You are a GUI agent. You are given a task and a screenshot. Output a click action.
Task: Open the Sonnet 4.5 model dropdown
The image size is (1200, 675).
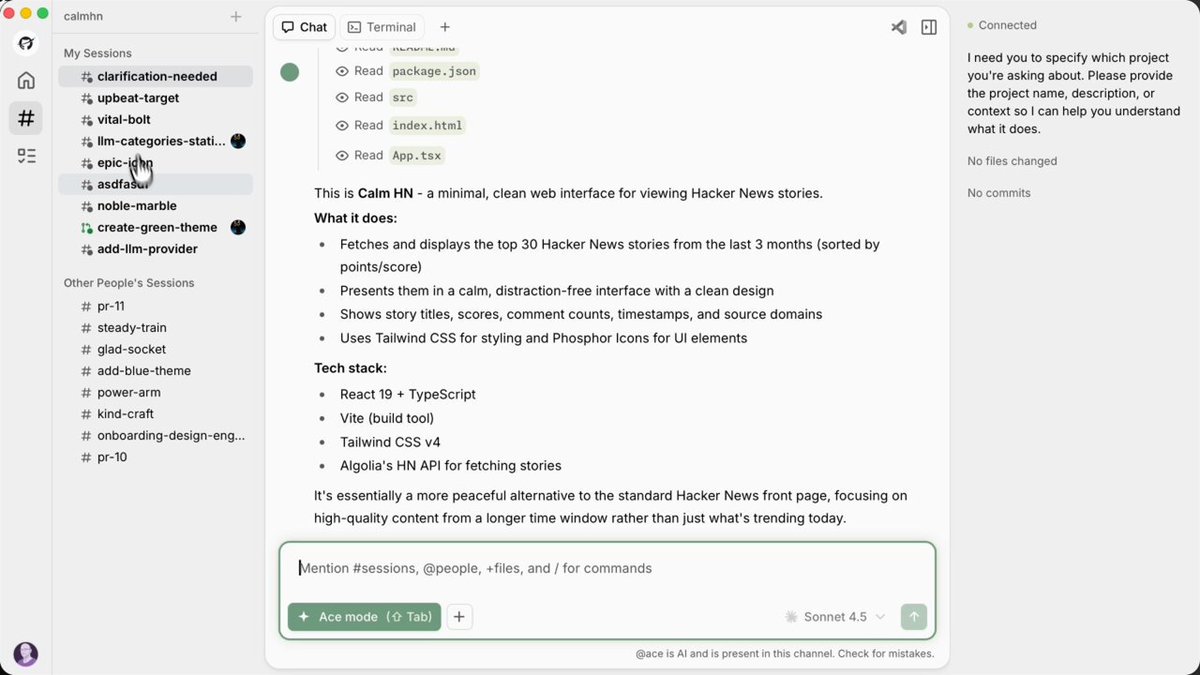[x=835, y=617]
